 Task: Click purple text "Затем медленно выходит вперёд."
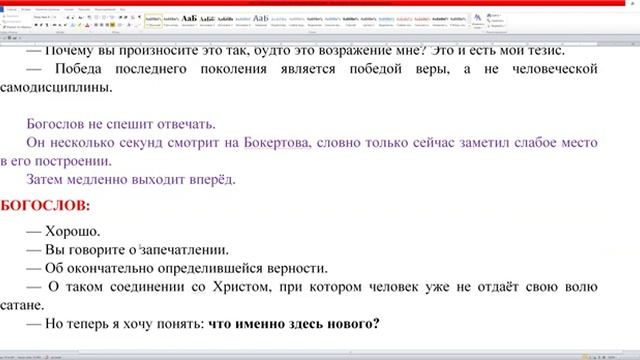pyautogui.click(x=131, y=179)
